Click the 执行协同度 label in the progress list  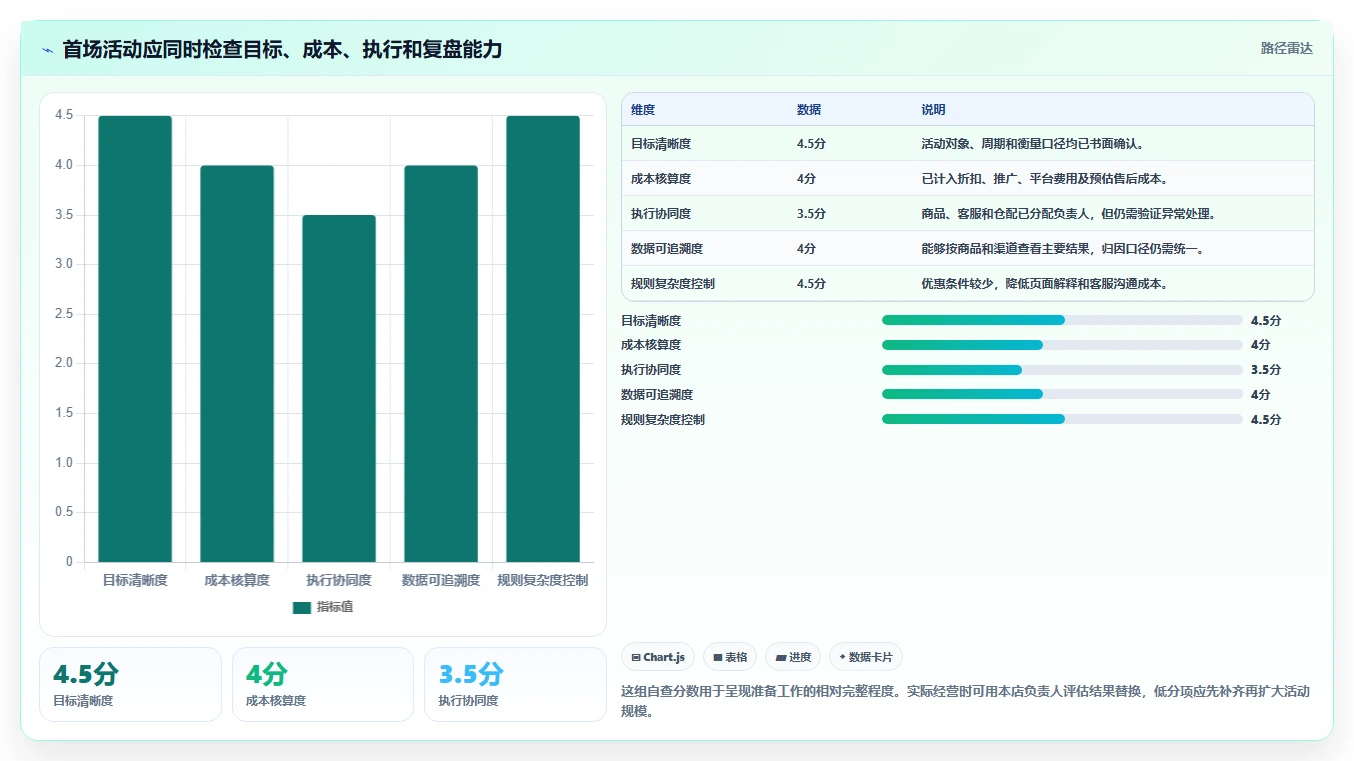click(651, 370)
